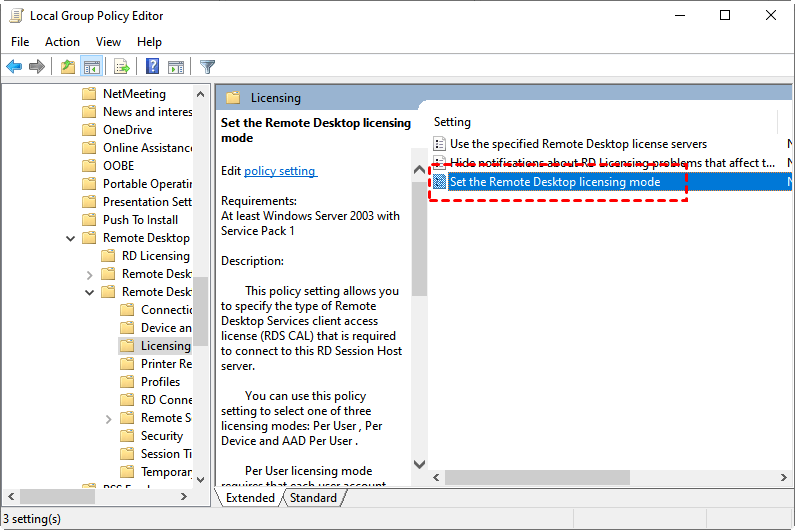
Task: Switch to the Extended tab
Action: click(250, 498)
